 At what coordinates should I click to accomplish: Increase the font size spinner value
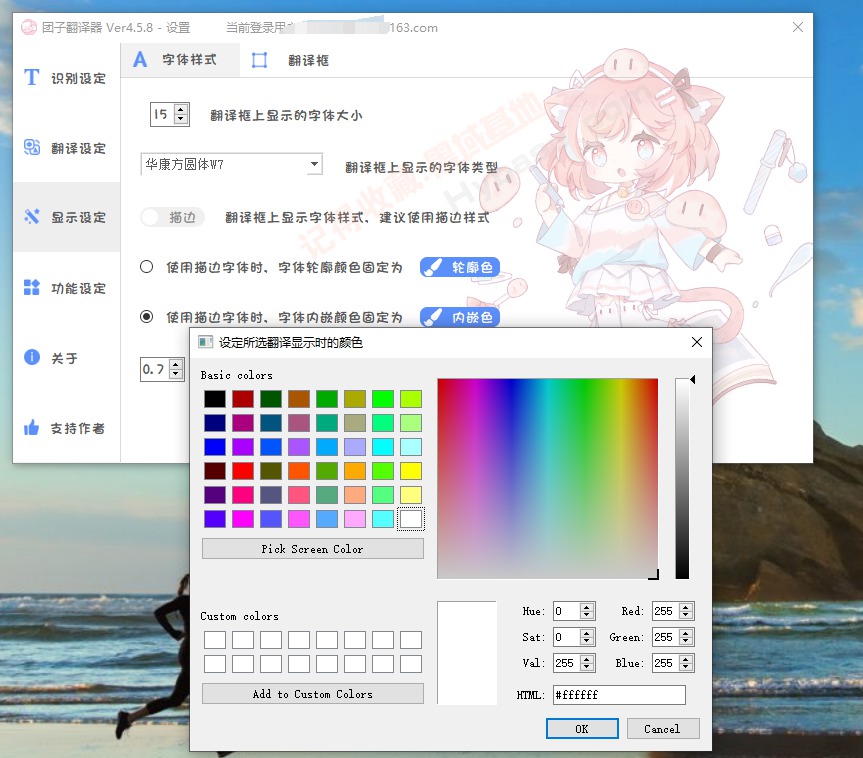181,109
